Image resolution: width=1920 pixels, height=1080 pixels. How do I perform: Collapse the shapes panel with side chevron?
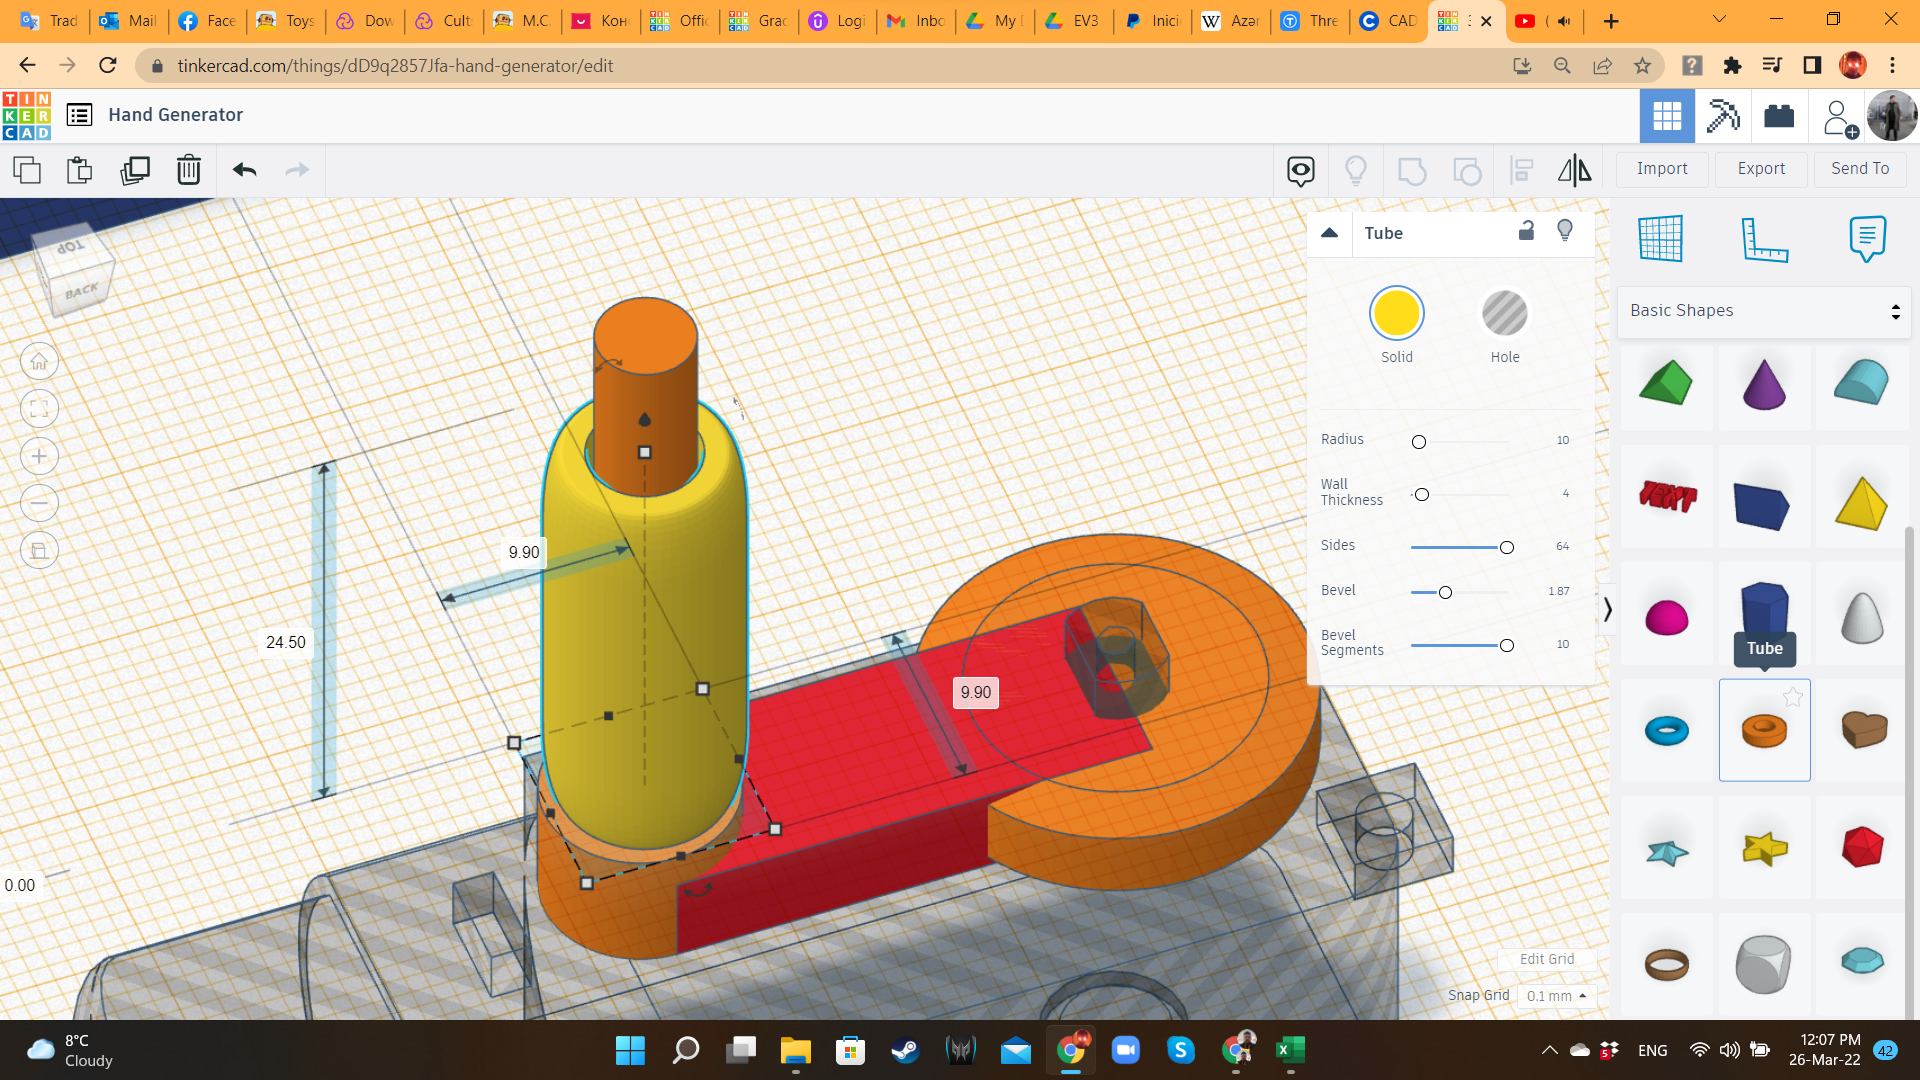[x=1607, y=610]
